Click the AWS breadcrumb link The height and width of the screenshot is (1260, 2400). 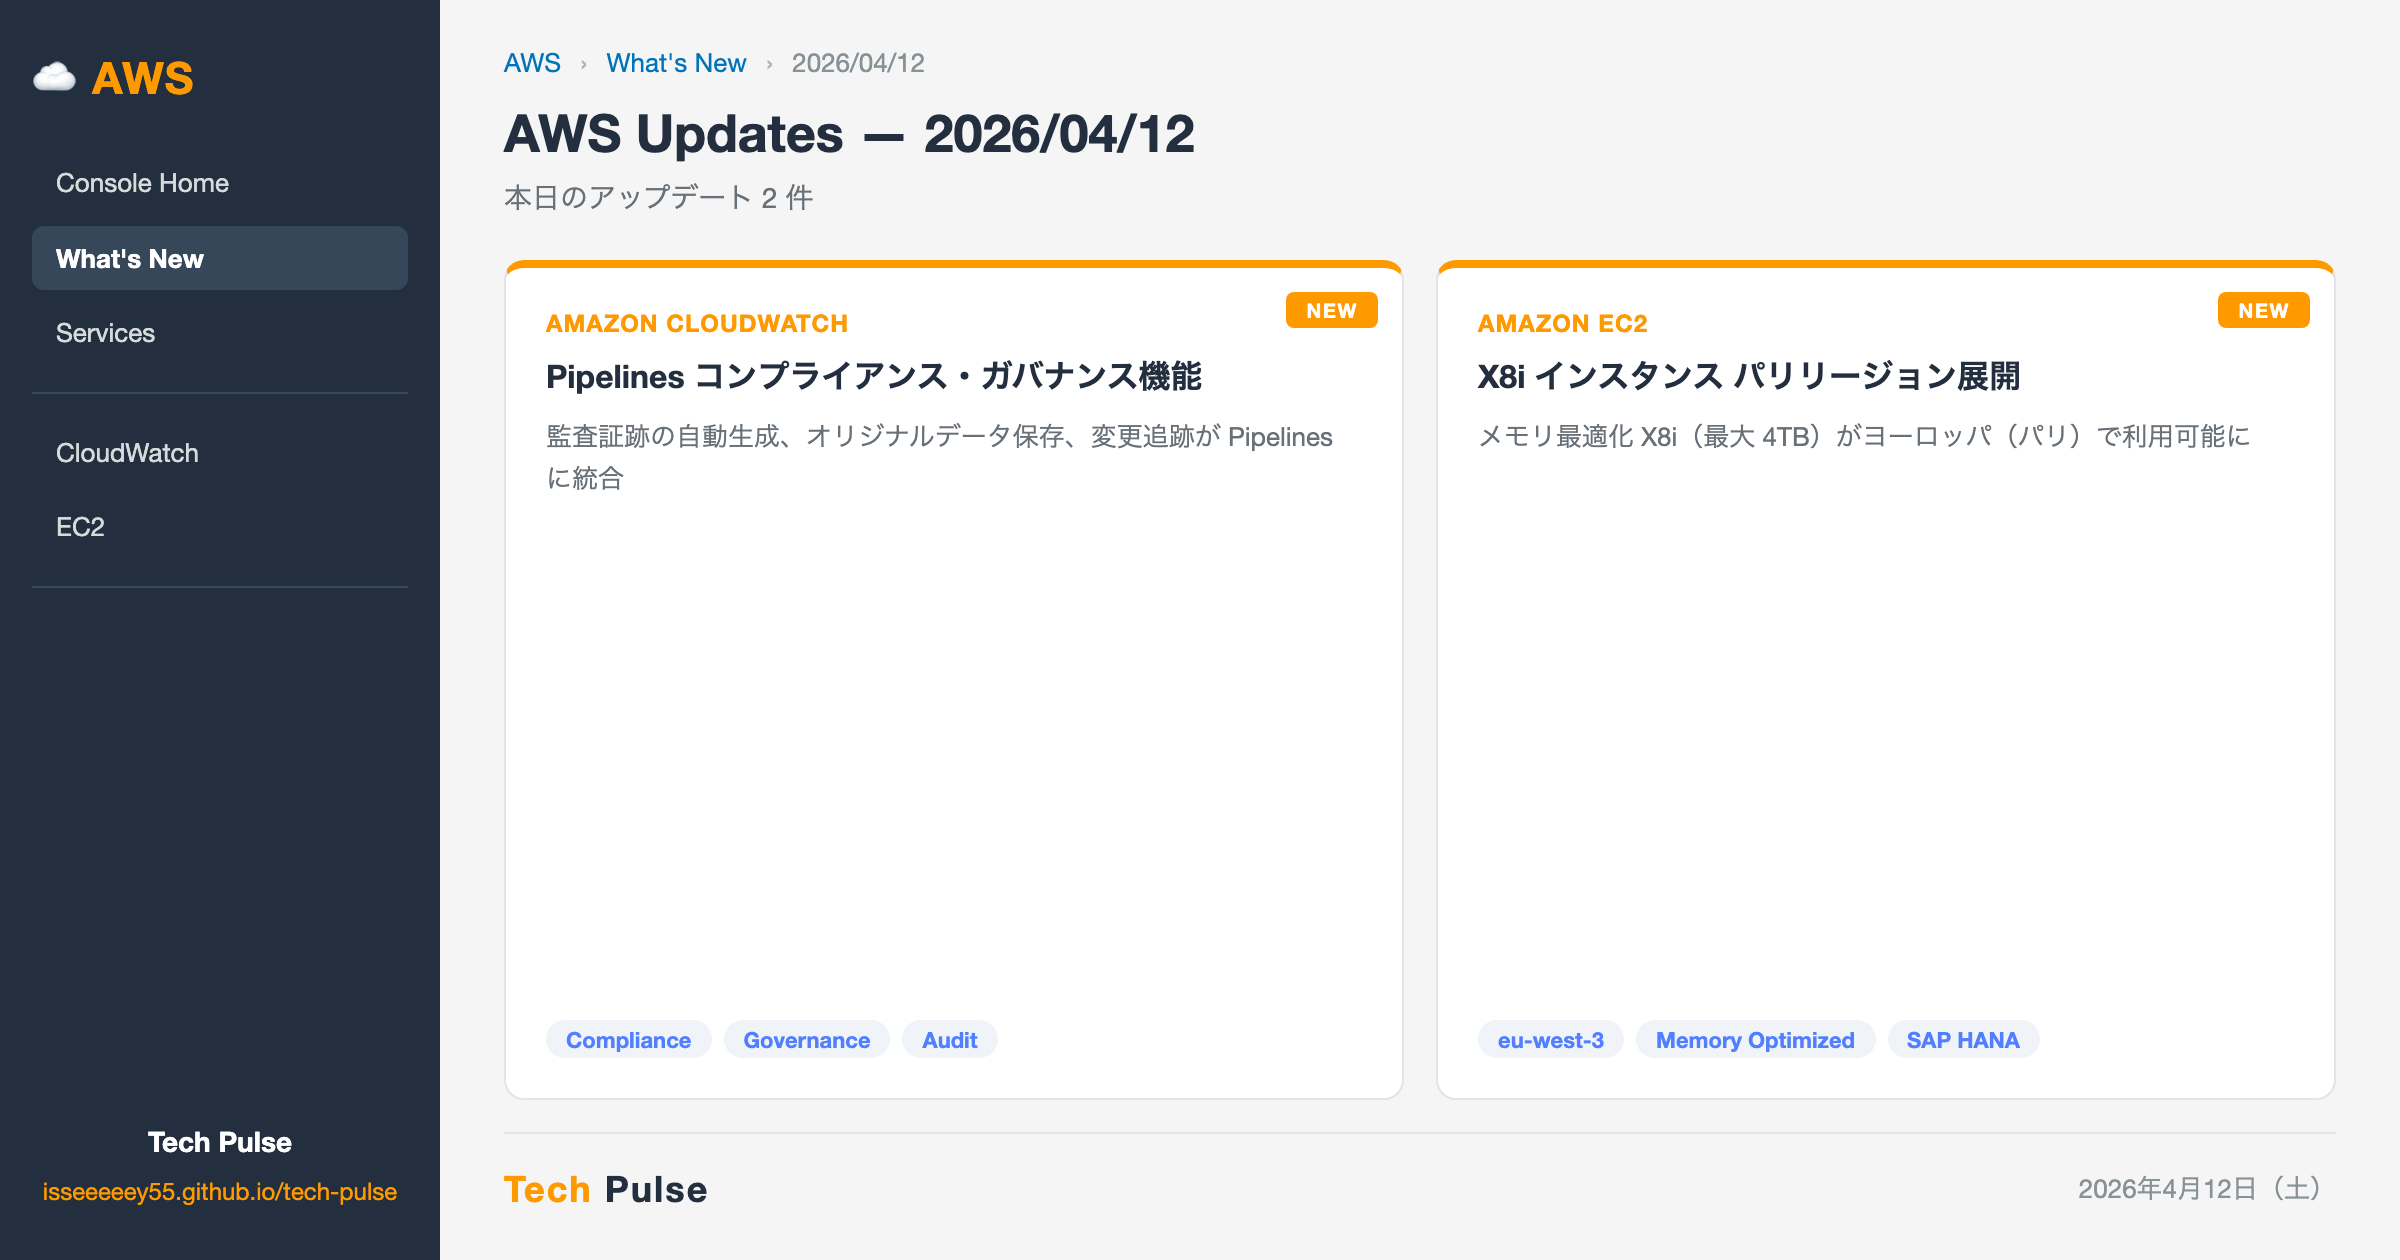click(x=532, y=63)
